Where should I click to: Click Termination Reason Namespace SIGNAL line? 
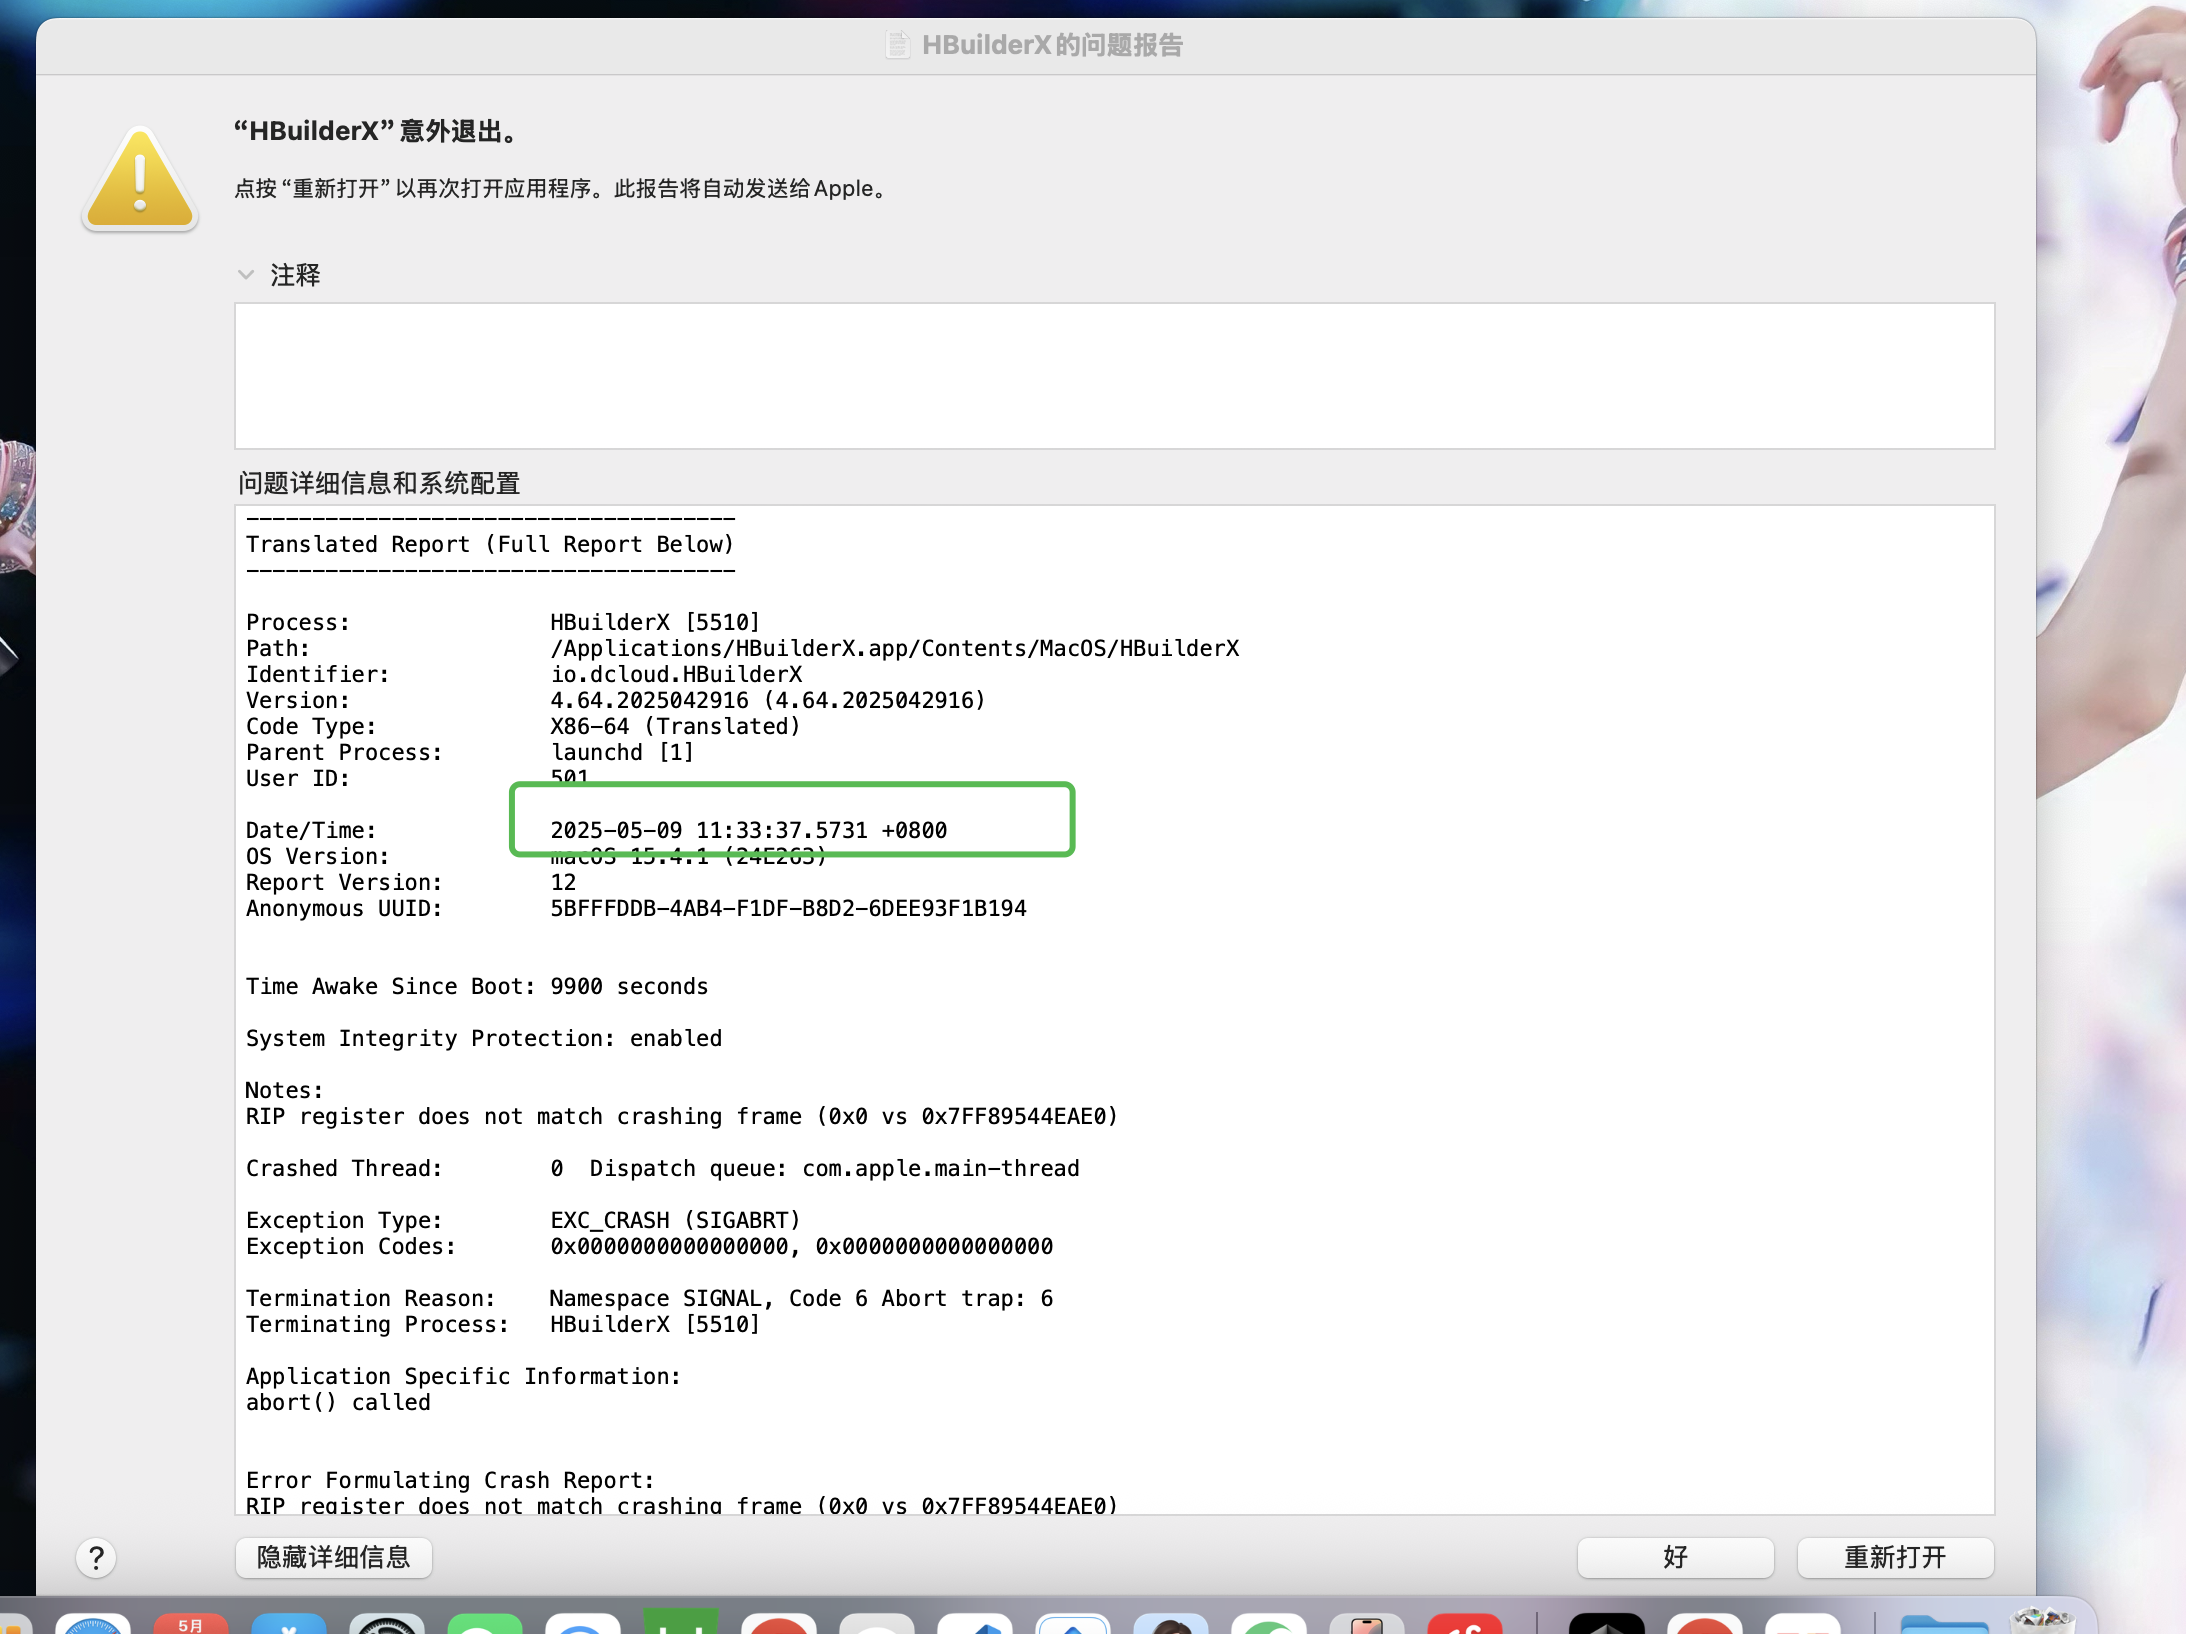650,1298
